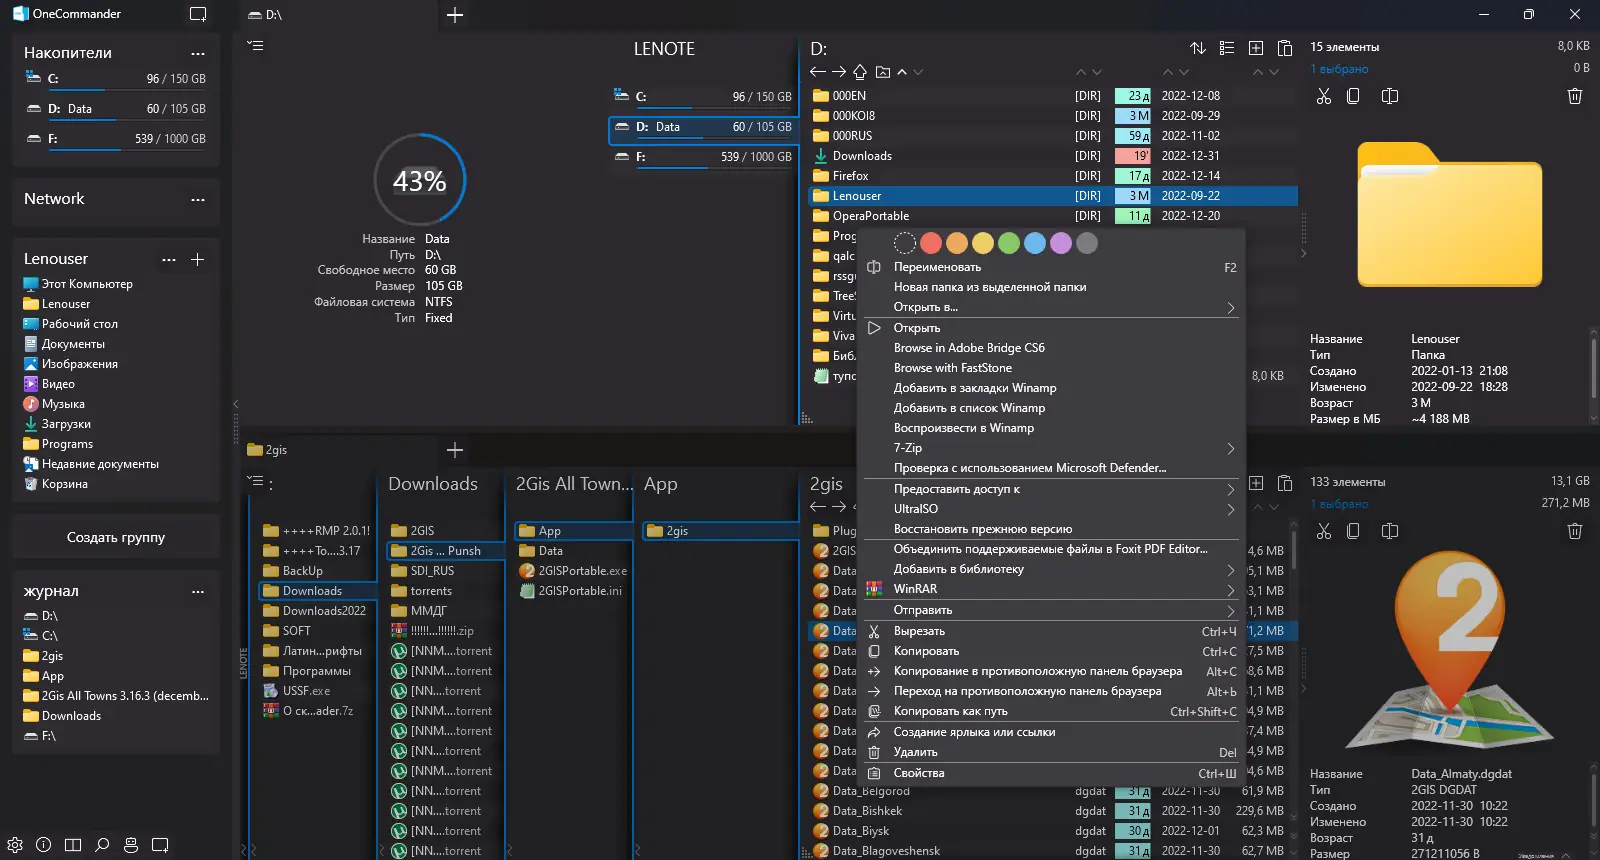Click the large Lenouser folder preview thumbnail
Image resolution: width=1600 pixels, height=860 pixels.
coord(1449,214)
